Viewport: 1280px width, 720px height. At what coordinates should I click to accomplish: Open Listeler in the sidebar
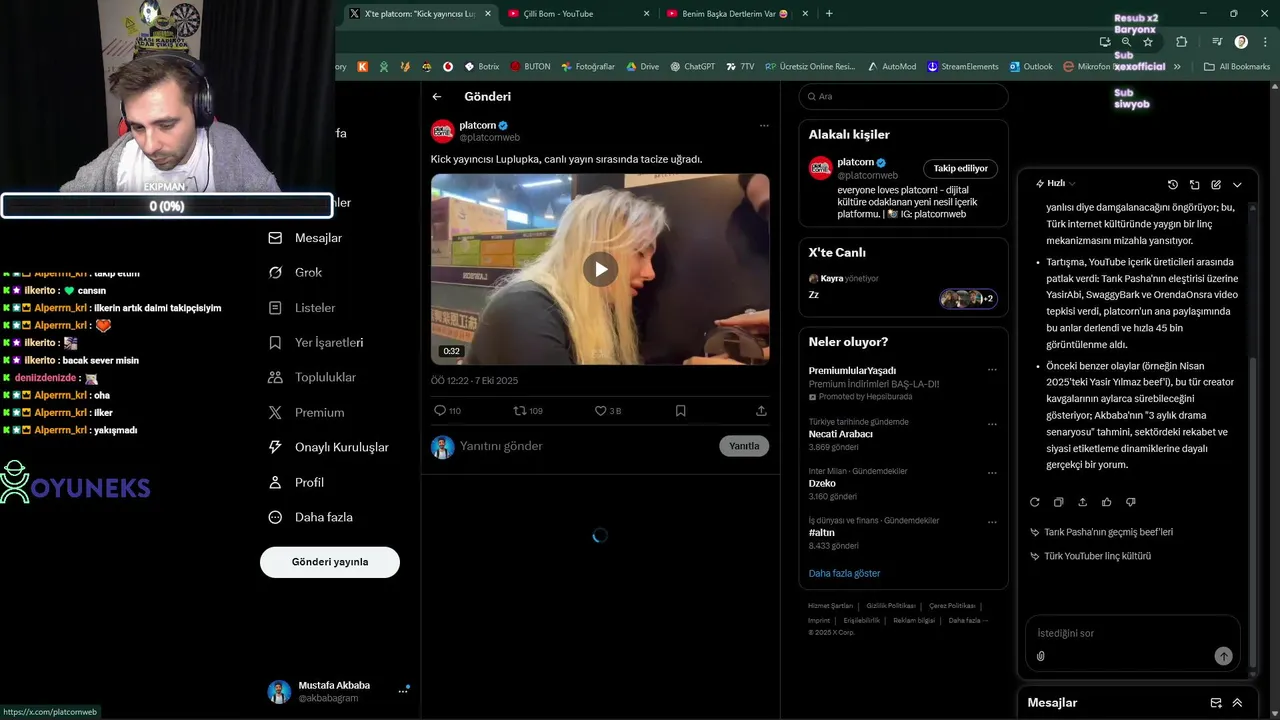click(303, 308)
